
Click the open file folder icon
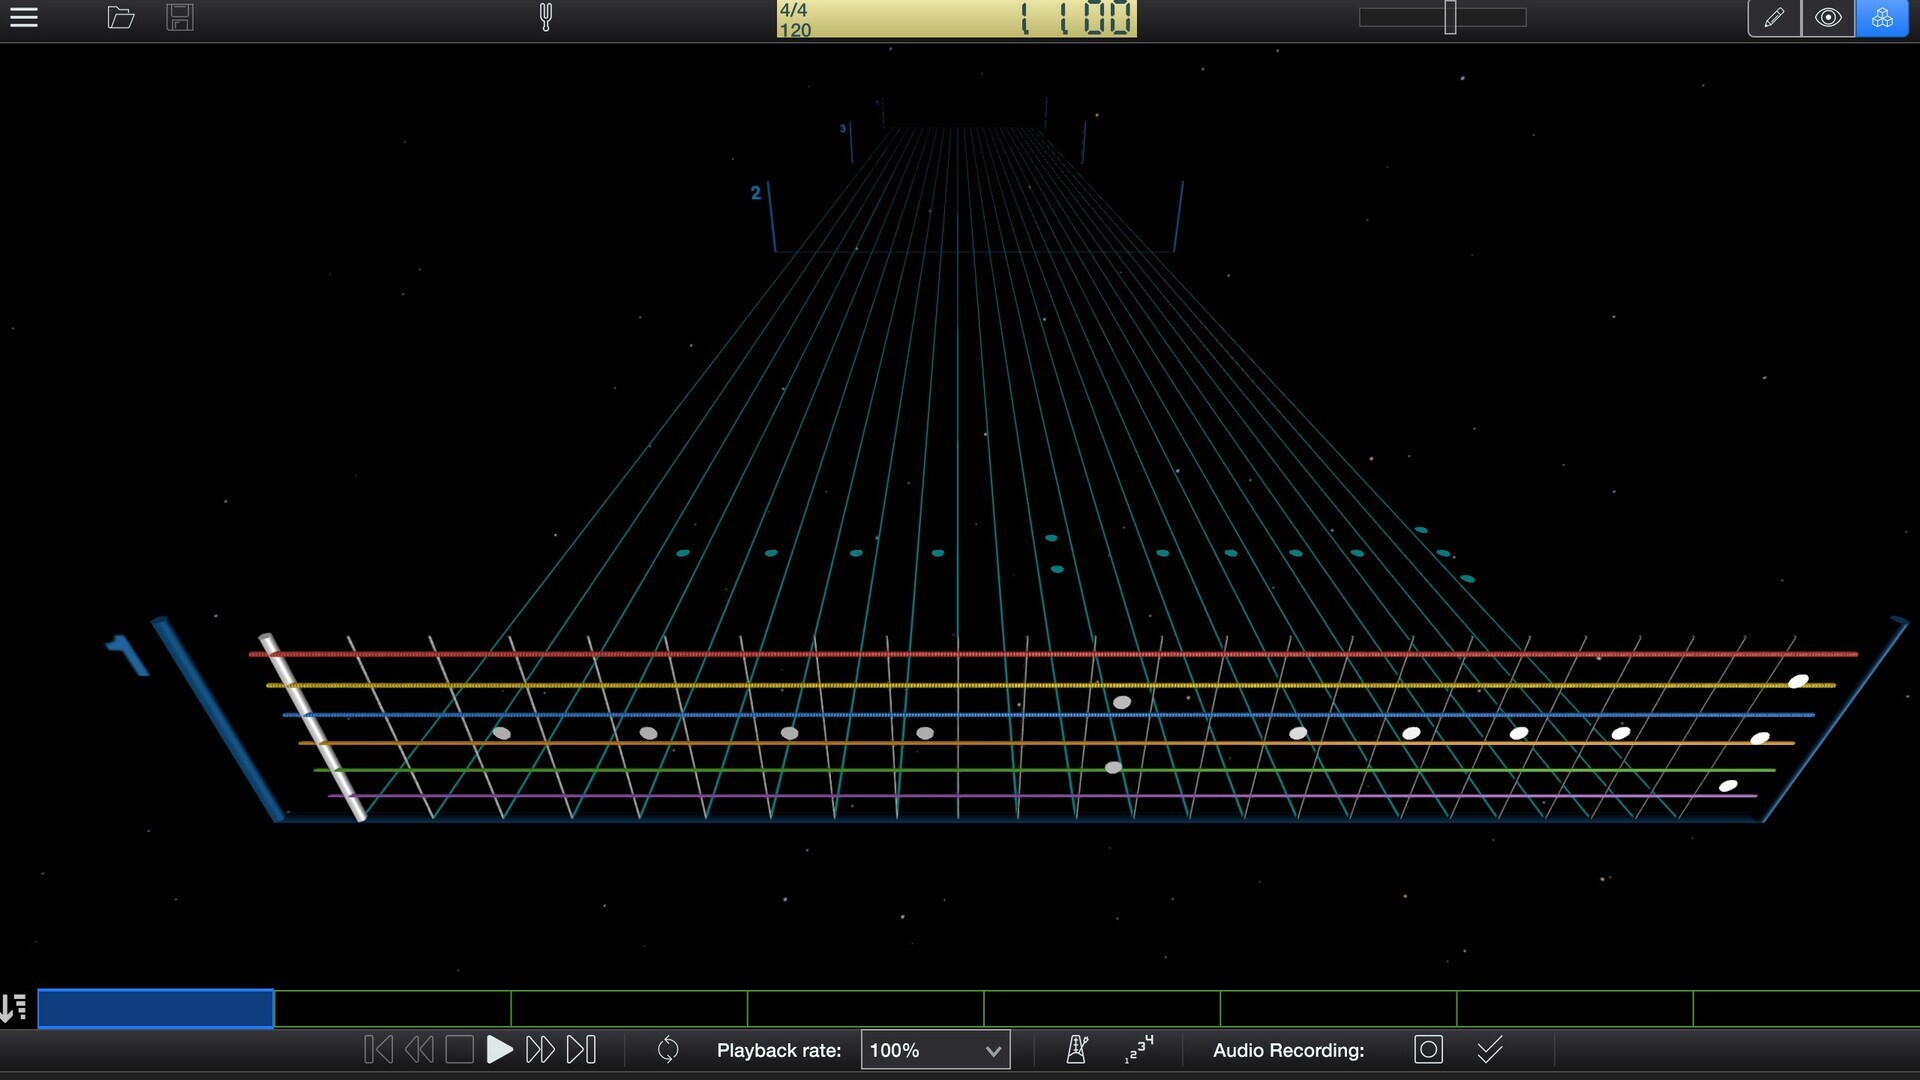[x=121, y=17]
